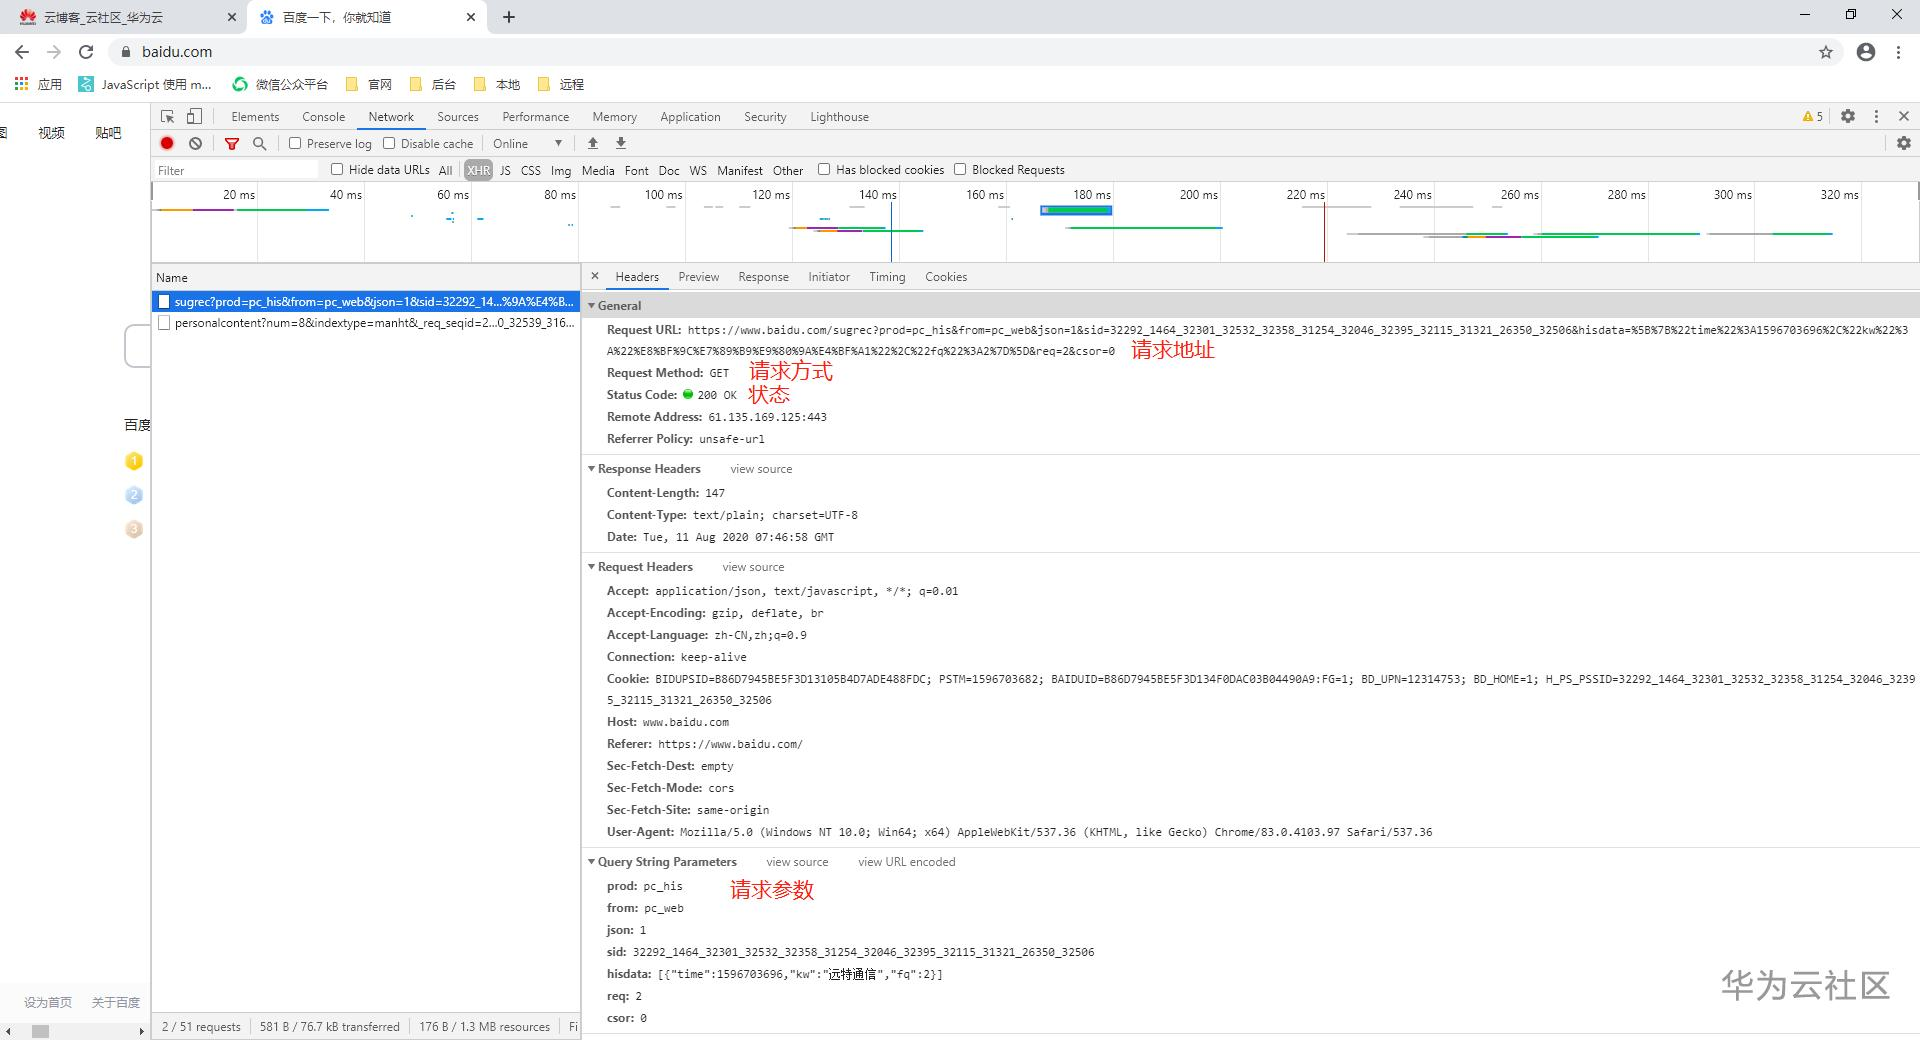Viewport: 1920px width, 1040px height.
Task: Close the request details pane
Action: point(595,276)
